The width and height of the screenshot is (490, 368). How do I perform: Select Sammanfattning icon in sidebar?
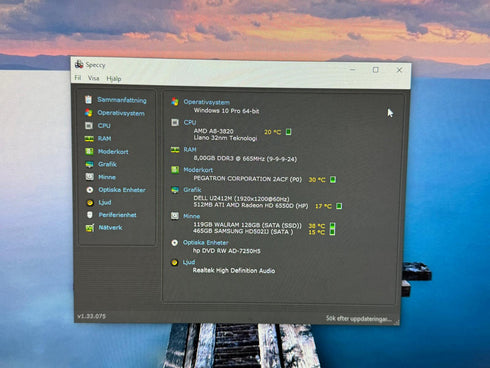pos(88,99)
